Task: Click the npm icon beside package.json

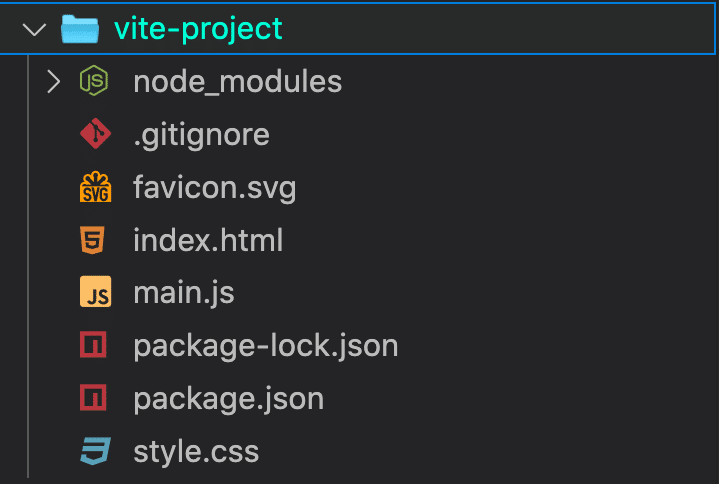Action: [93, 397]
